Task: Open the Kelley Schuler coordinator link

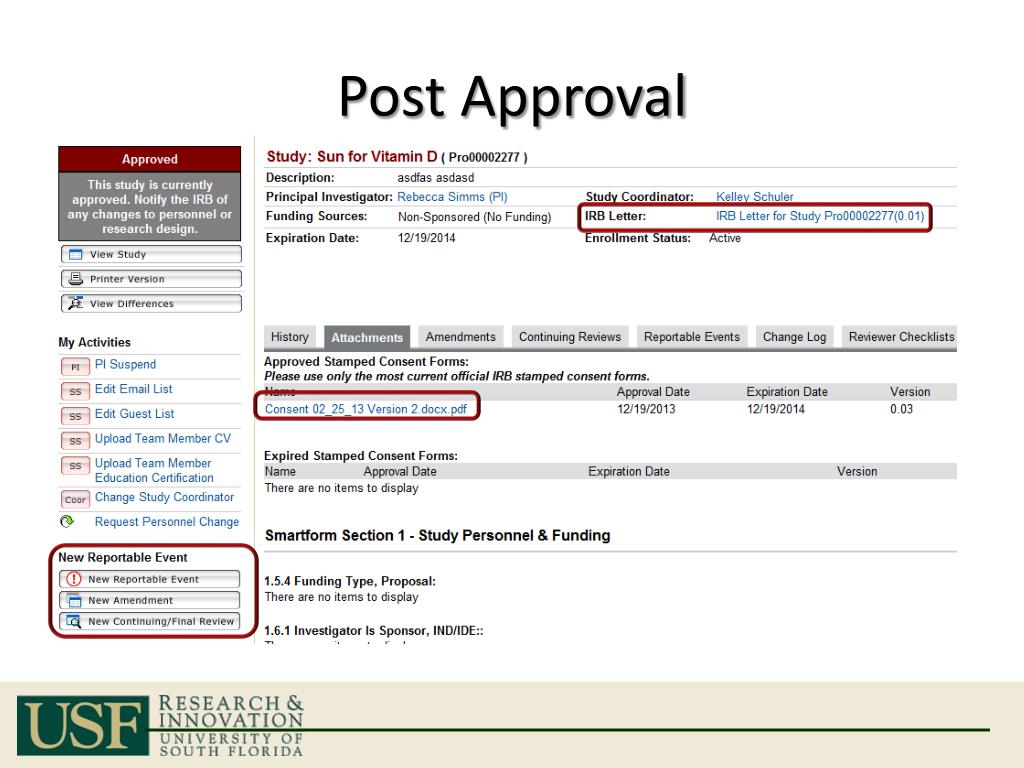Action: (755, 197)
